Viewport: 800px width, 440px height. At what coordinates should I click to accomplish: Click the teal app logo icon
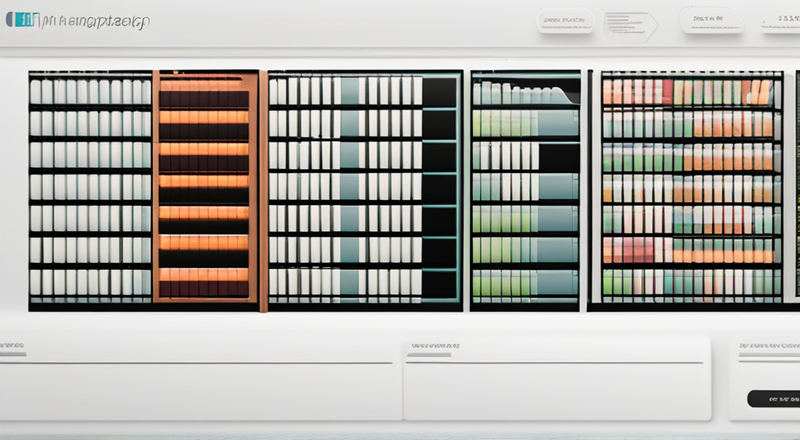22,20
